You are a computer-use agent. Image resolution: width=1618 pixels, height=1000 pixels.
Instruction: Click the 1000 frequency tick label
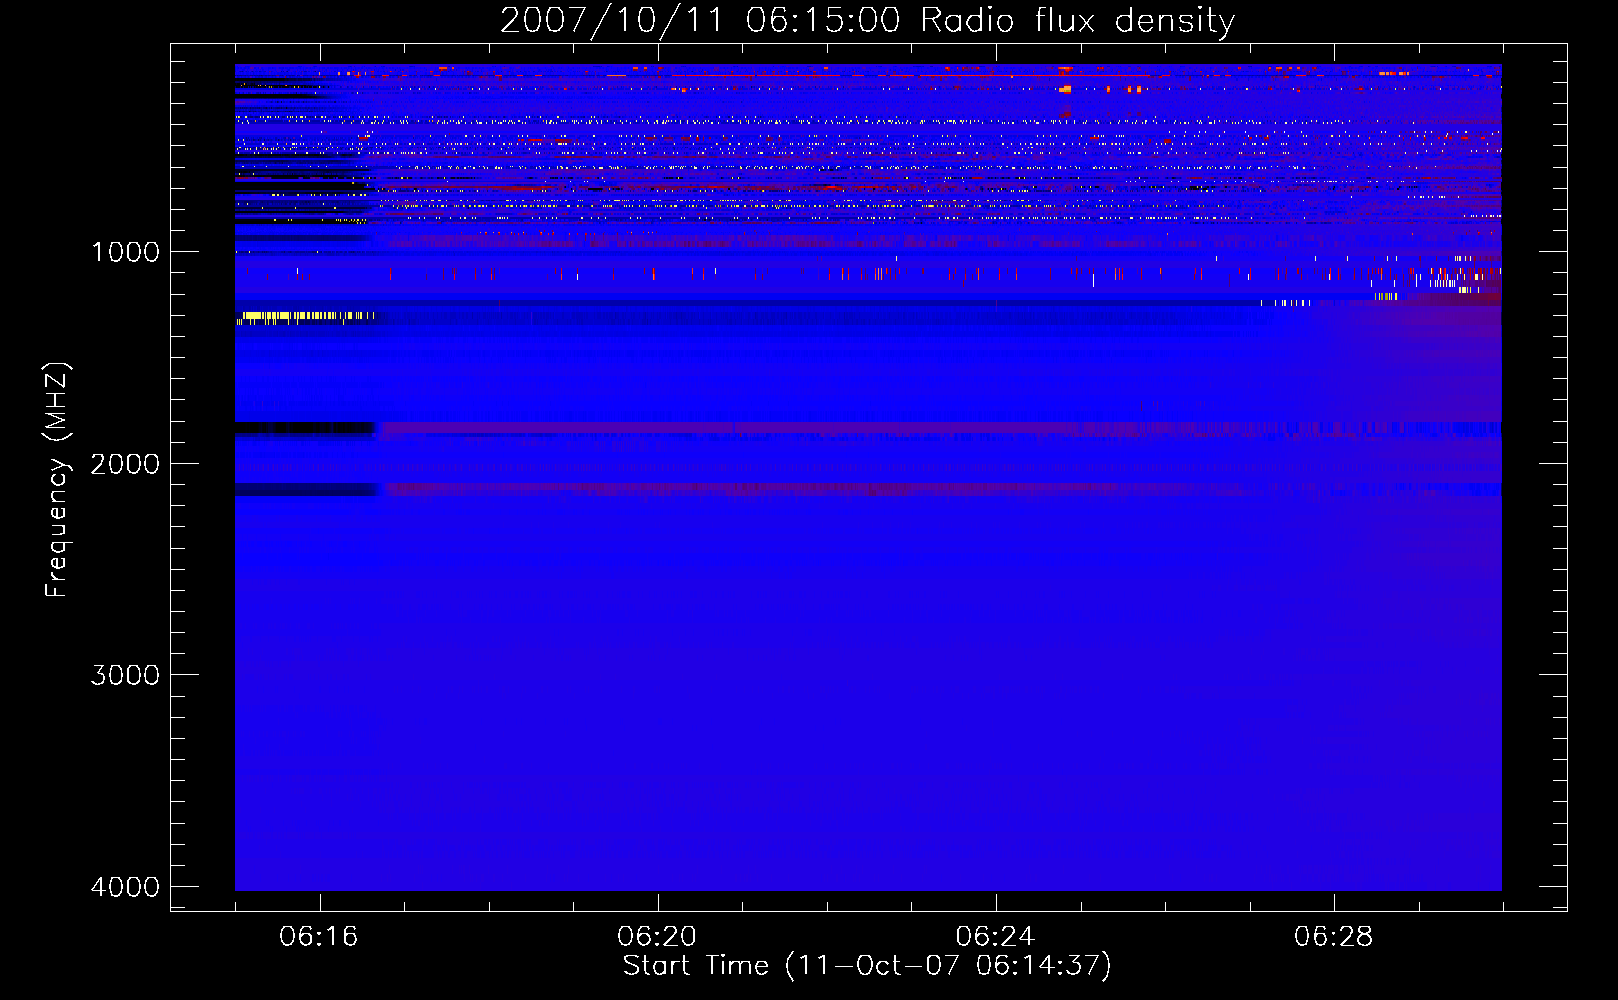click(125, 252)
